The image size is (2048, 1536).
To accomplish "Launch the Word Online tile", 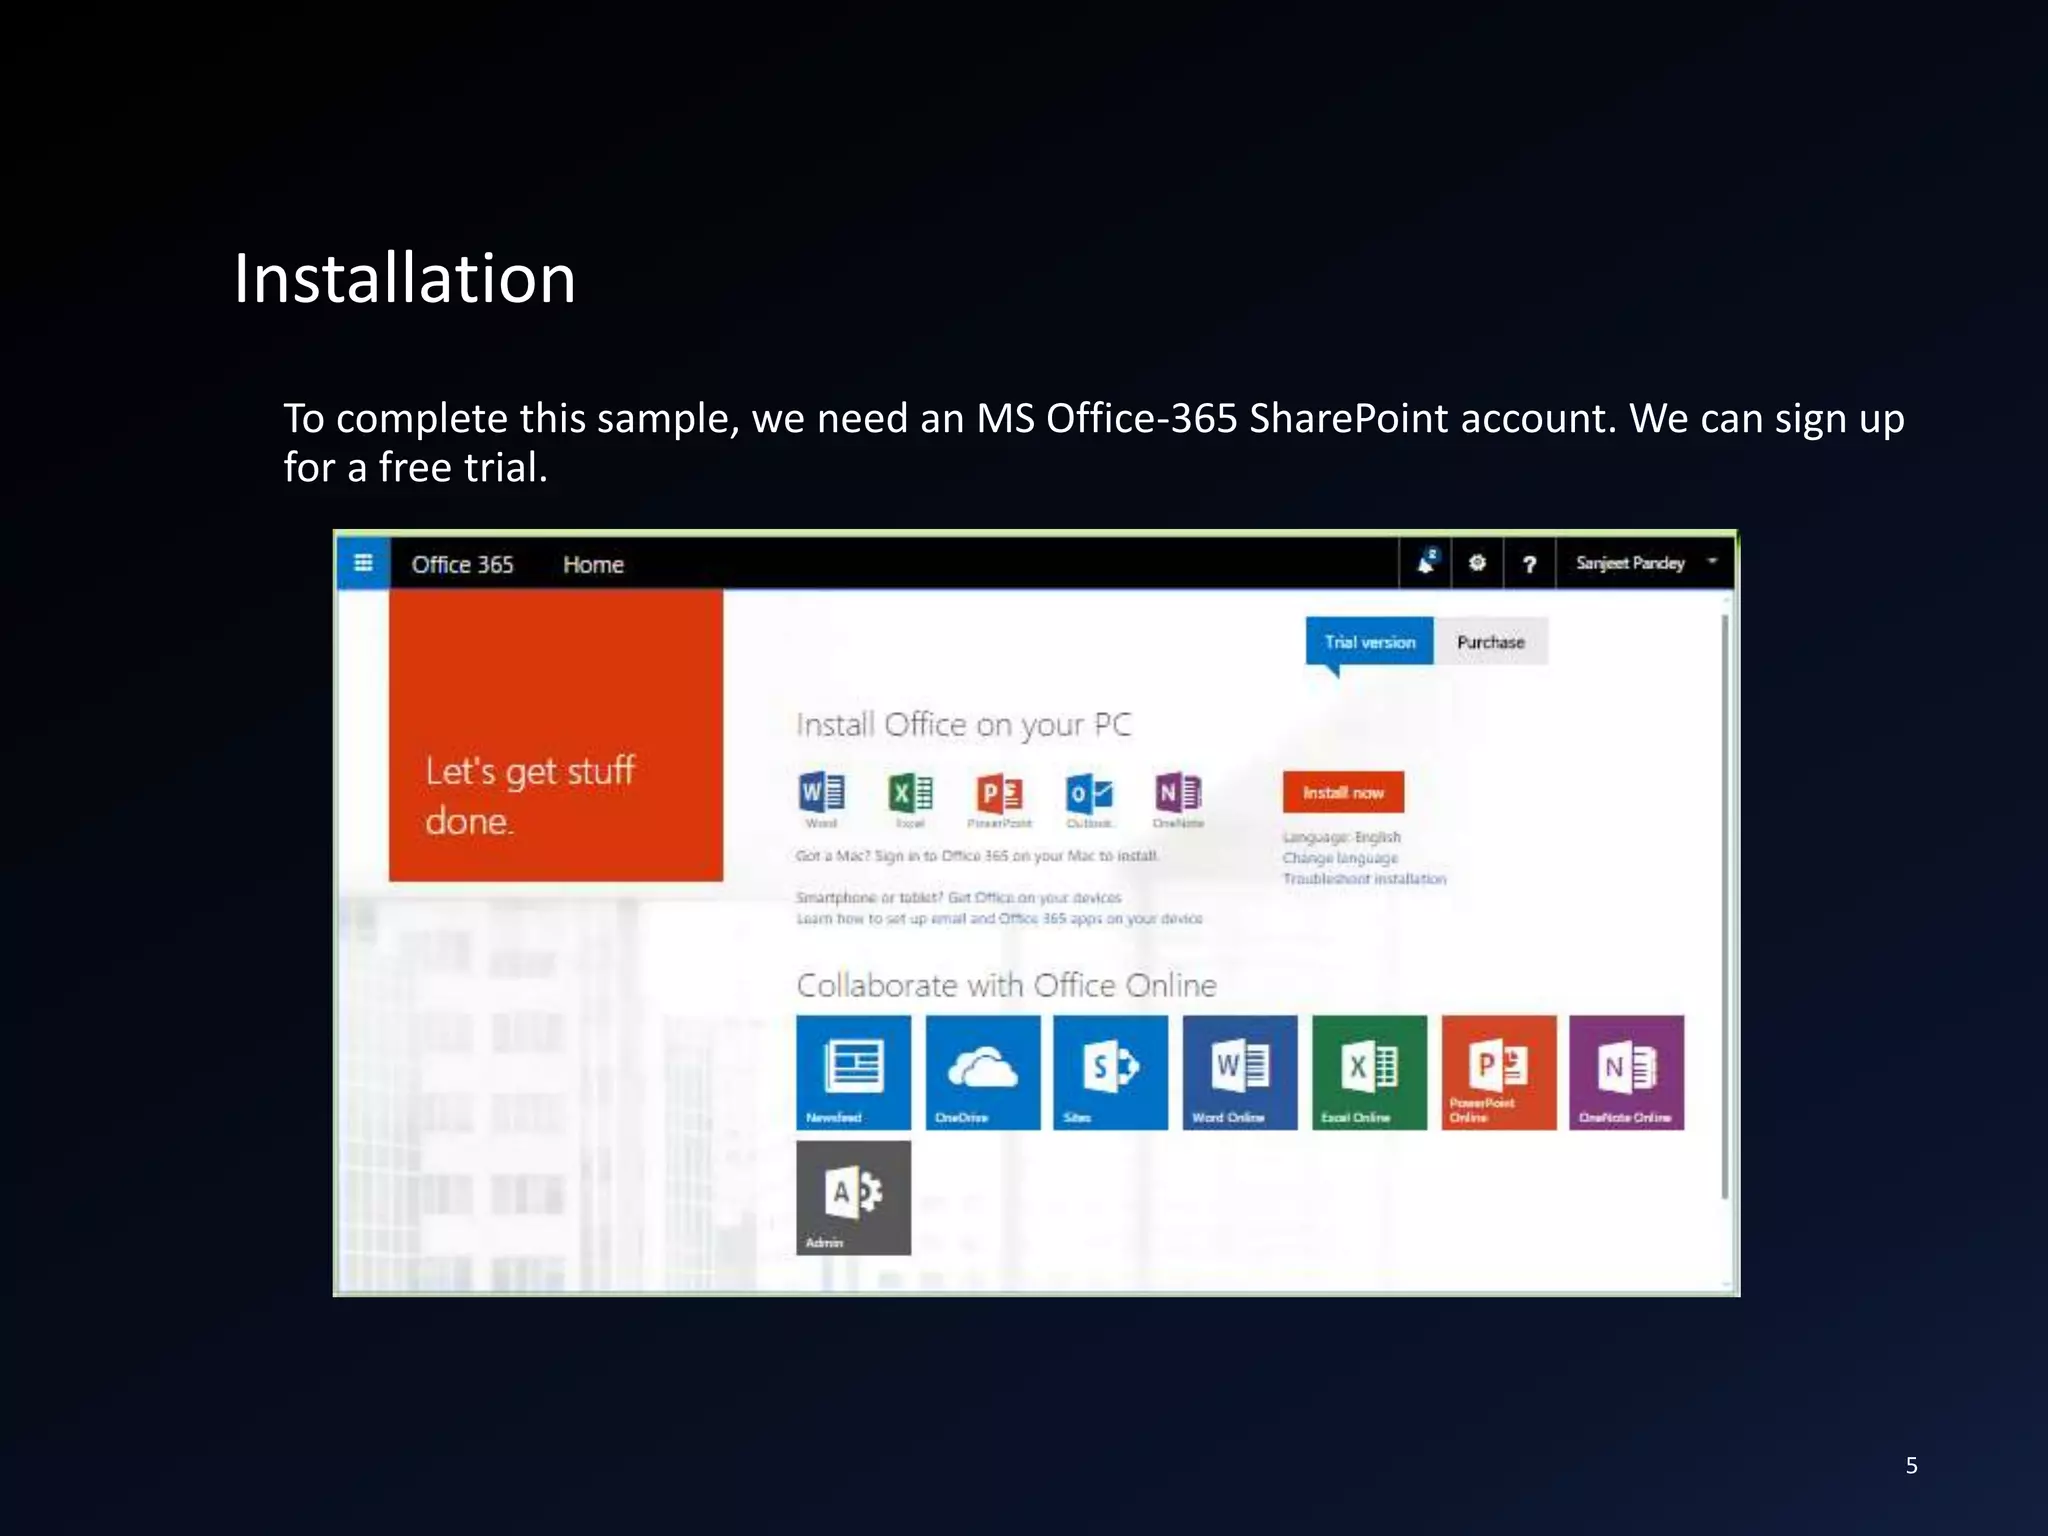I will [1240, 1073].
